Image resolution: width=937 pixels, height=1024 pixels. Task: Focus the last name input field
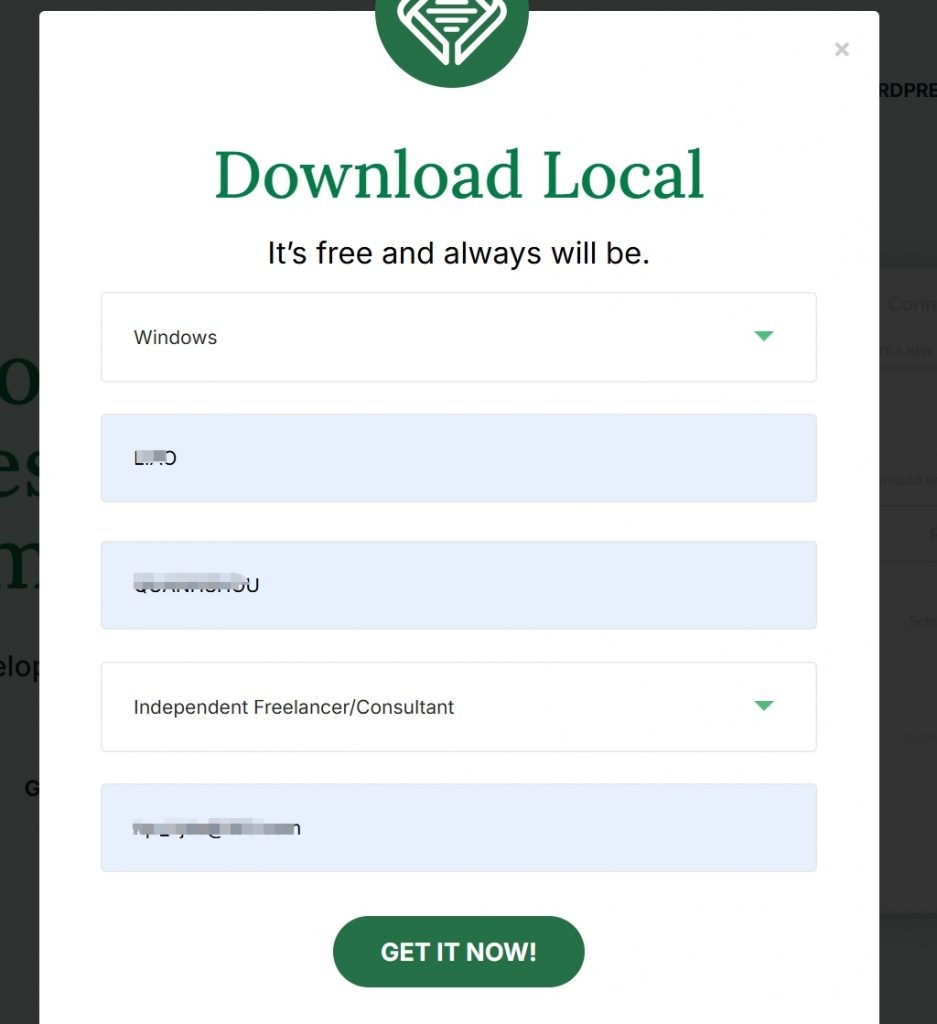pos(458,585)
